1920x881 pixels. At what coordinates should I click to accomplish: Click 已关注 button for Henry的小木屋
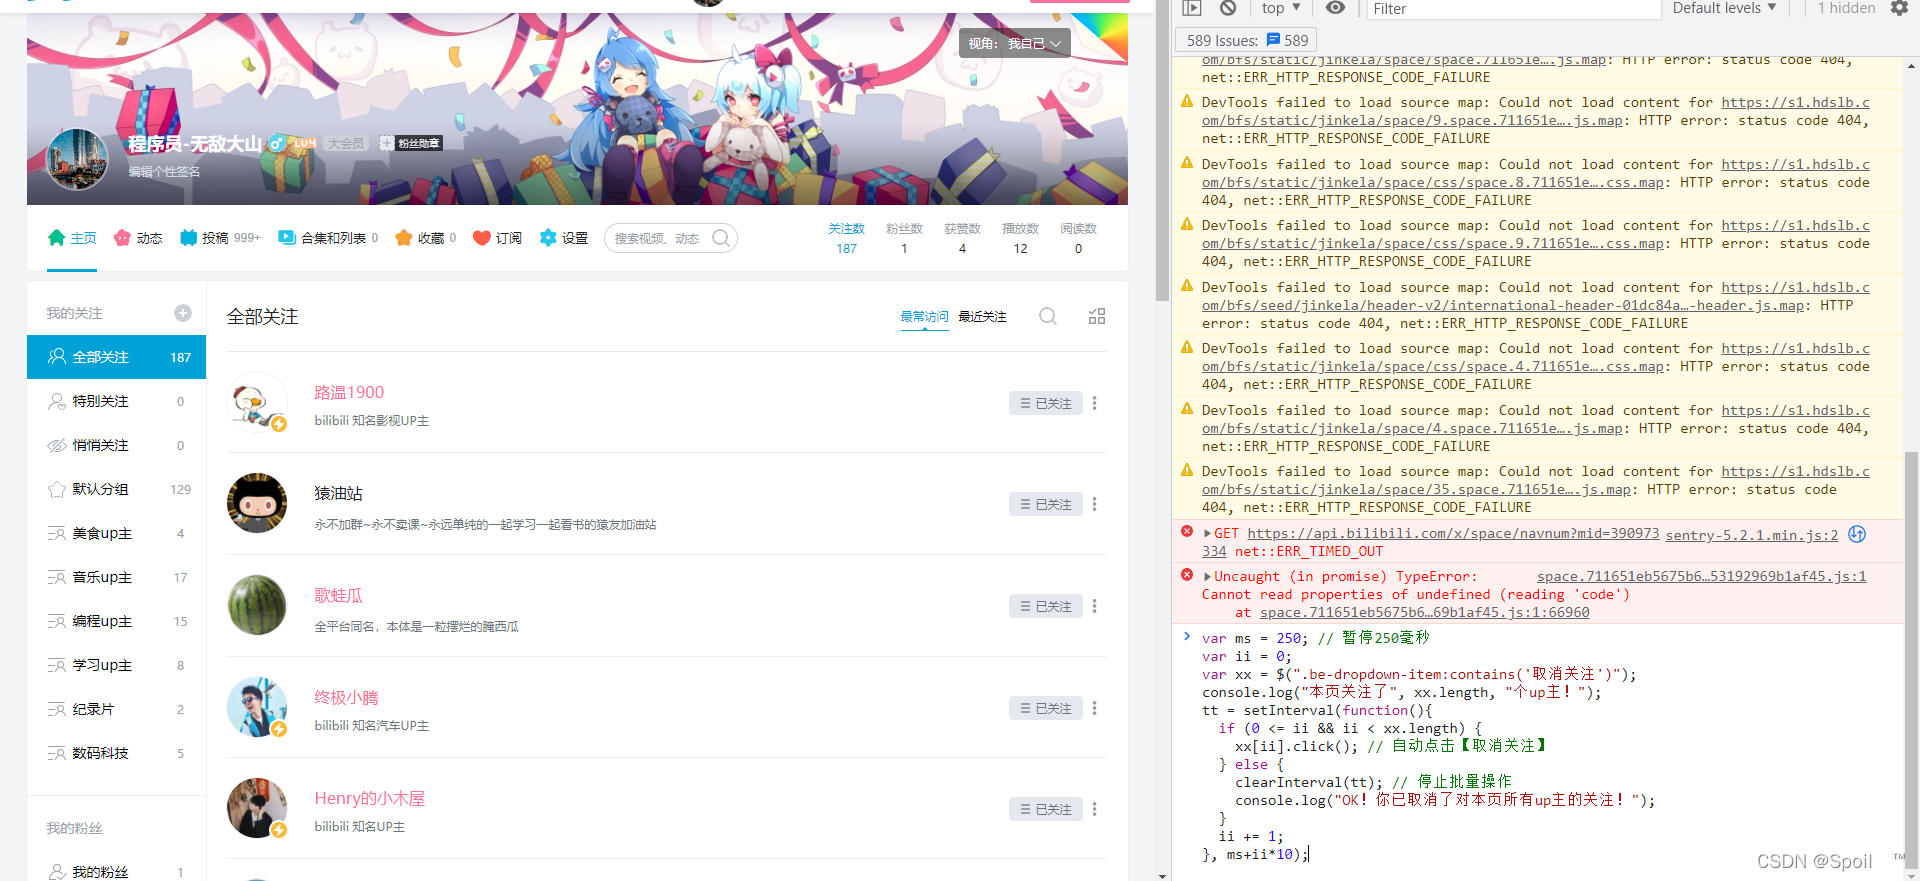point(1045,809)
